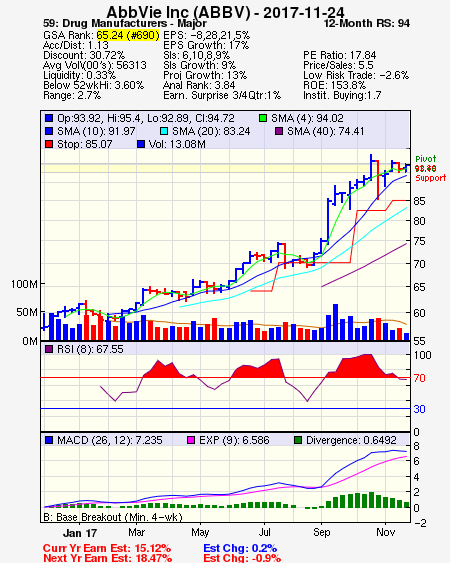This screenshot has height=563, width=450.
Task: Click the SMA (4): 94.02 label
Action: click(x=307, y=118)
